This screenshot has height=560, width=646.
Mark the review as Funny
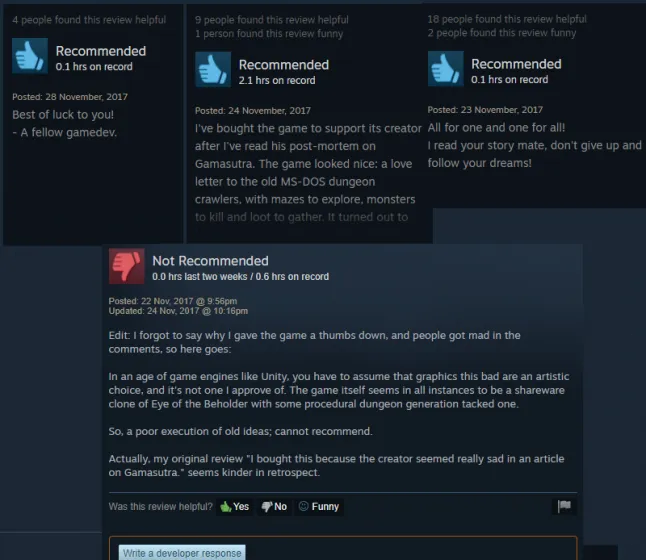(x=319, y=506)
